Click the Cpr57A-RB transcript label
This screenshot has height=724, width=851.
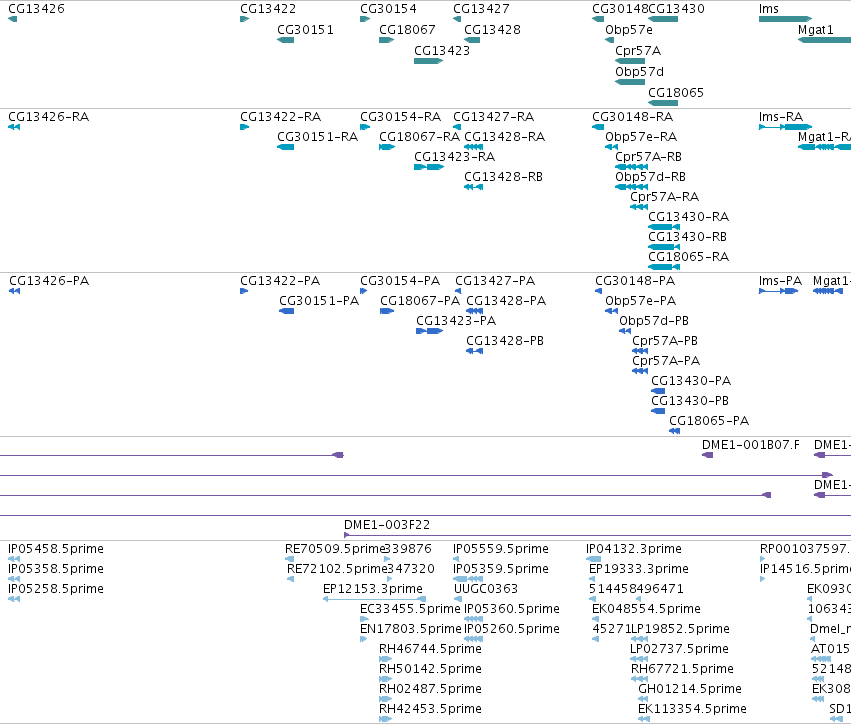click(x=648, y=157)
